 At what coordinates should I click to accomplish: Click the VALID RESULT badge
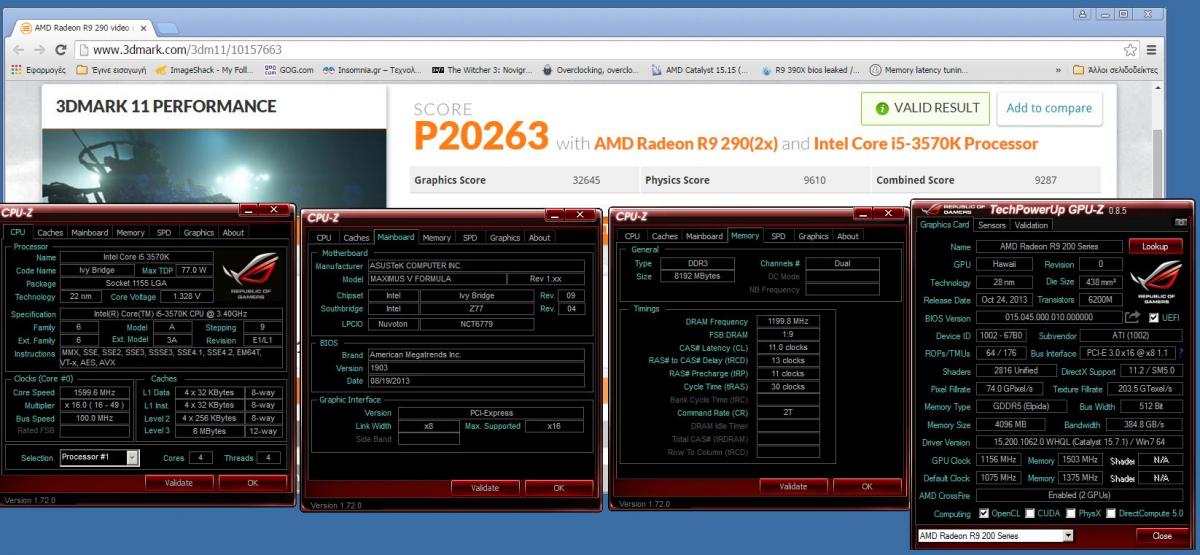(x=925, y=108)
